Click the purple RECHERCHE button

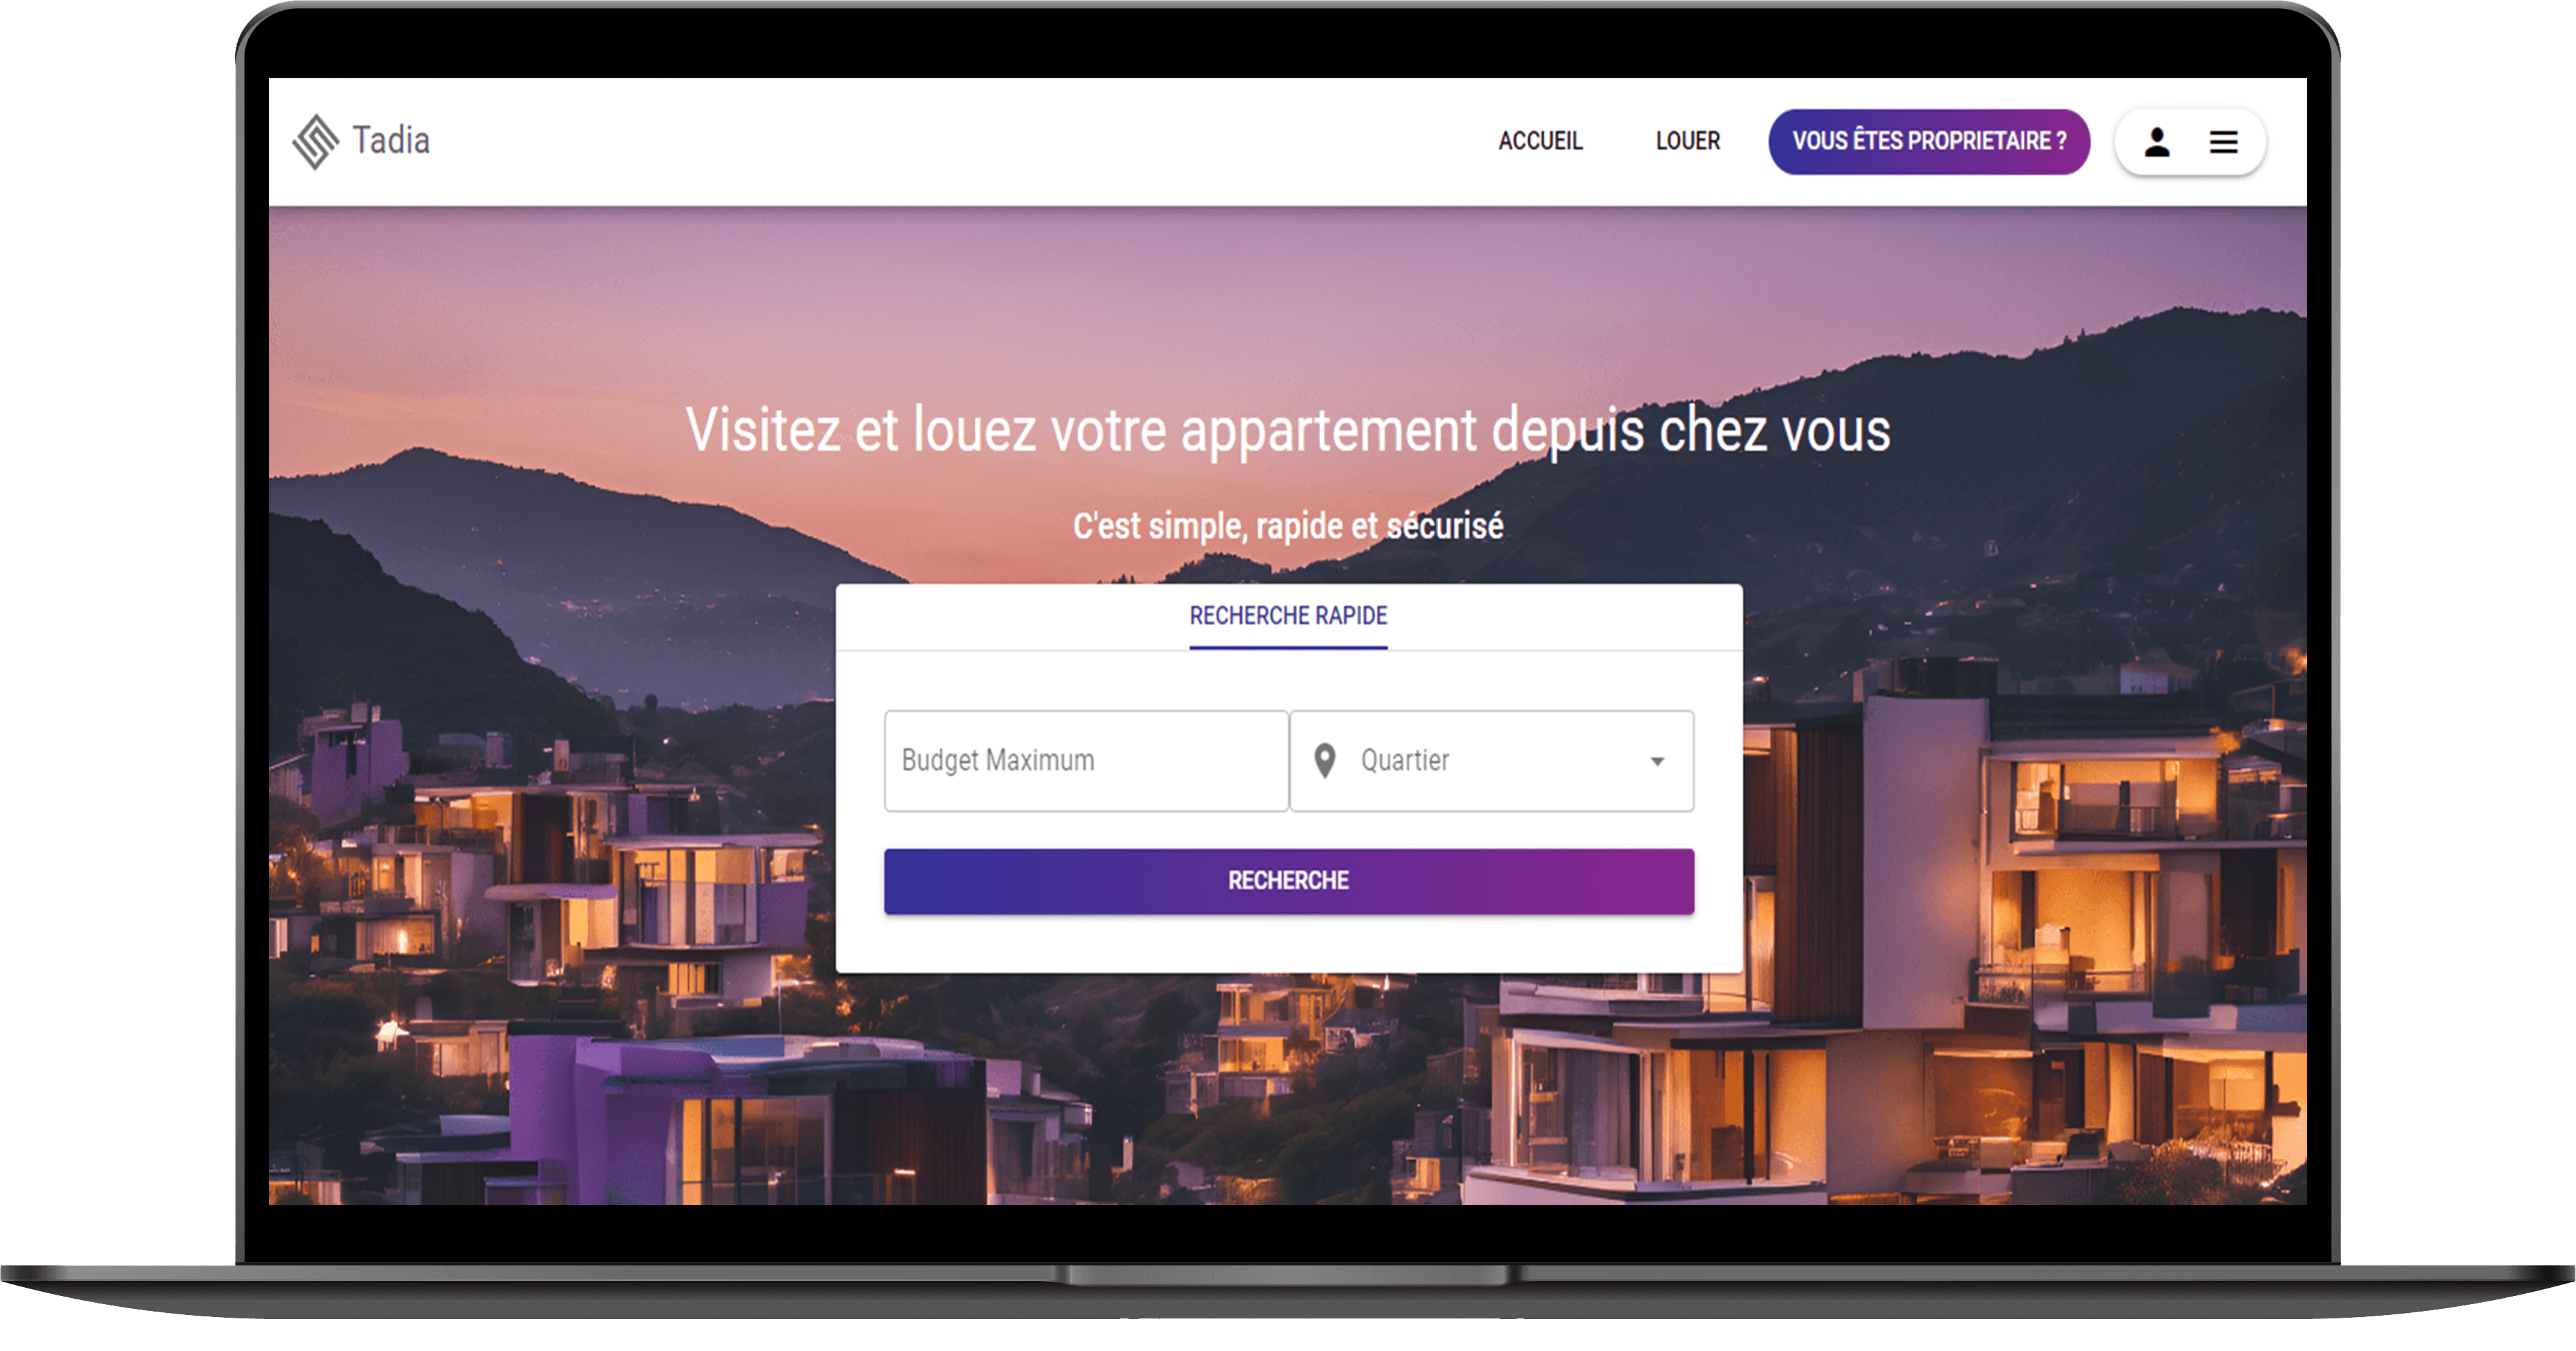(x=1289, y=881)
